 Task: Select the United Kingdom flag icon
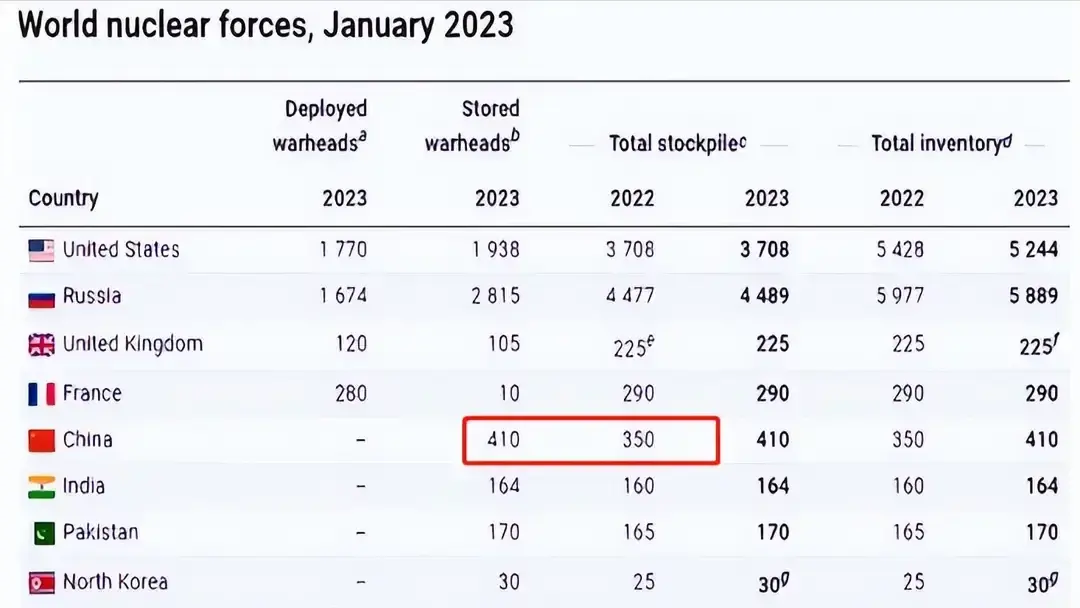41,345
